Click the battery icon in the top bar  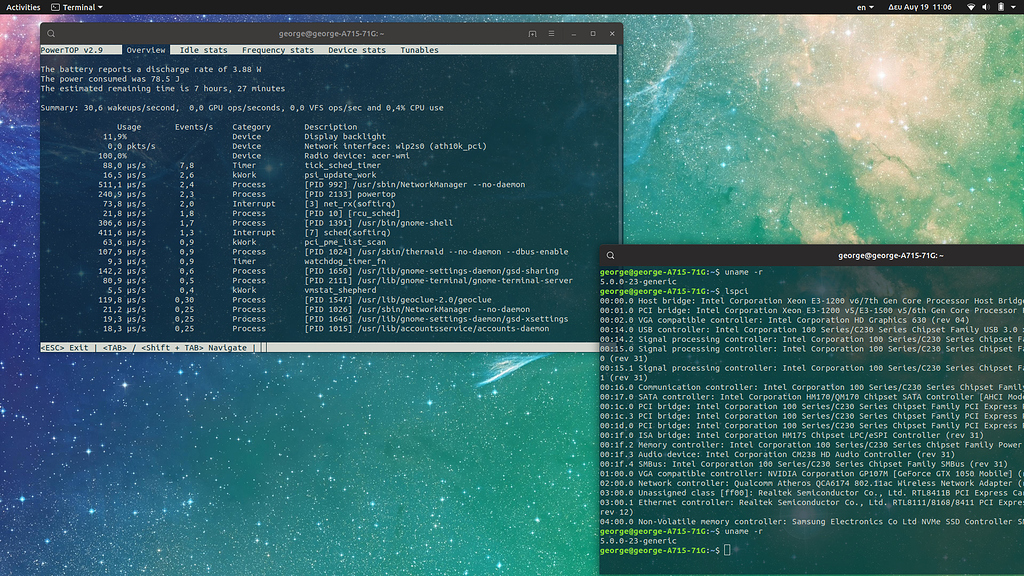click(1000, 7)
